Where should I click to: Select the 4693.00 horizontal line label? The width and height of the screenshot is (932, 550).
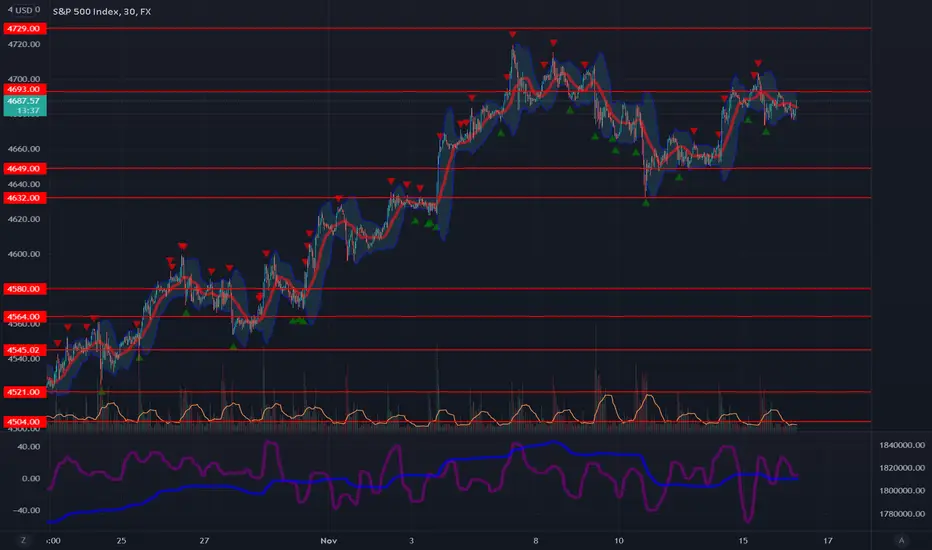24,89
